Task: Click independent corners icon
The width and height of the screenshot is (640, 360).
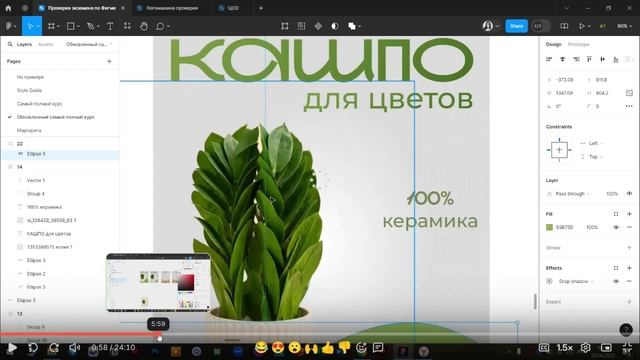Action: [x=629, y=93]
